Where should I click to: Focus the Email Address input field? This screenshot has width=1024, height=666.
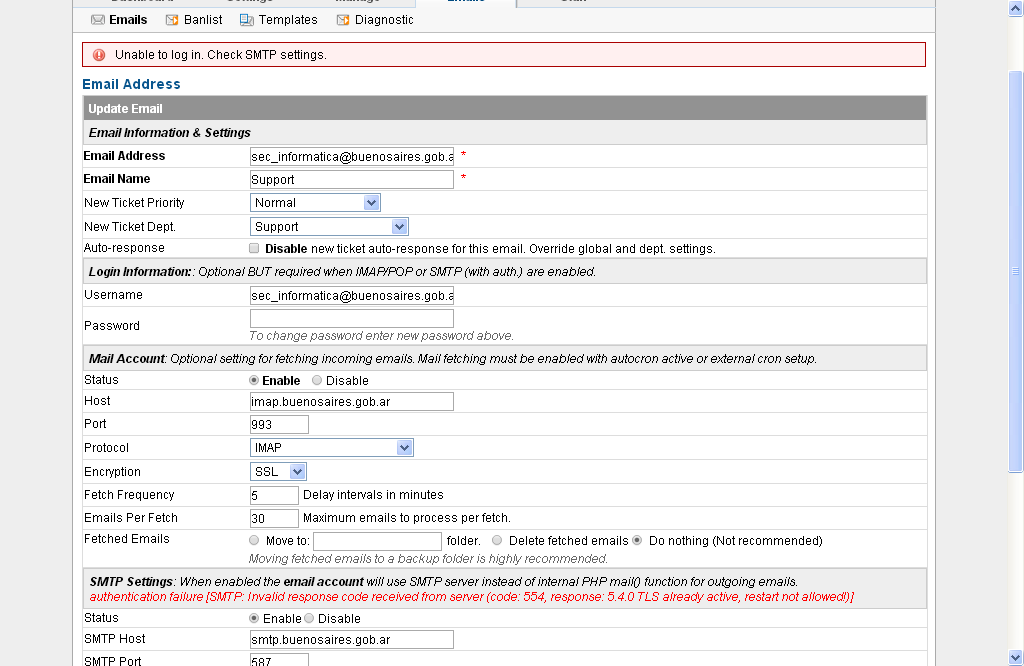(352, 157)
